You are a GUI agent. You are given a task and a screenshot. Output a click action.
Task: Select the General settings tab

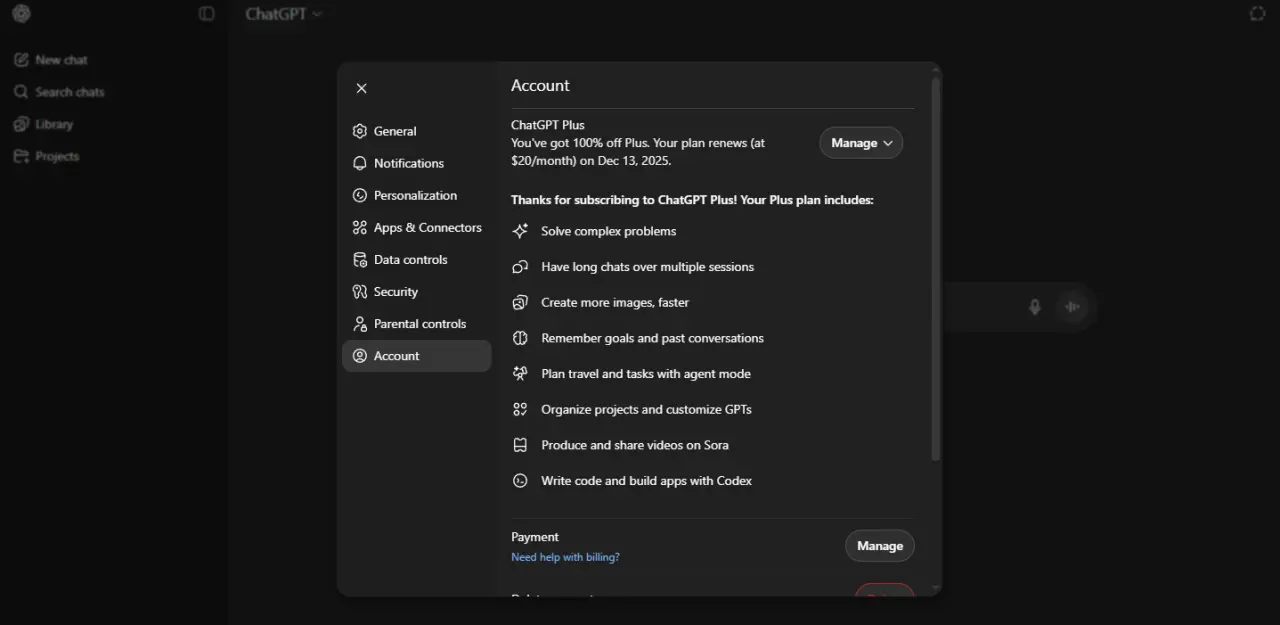417,131
